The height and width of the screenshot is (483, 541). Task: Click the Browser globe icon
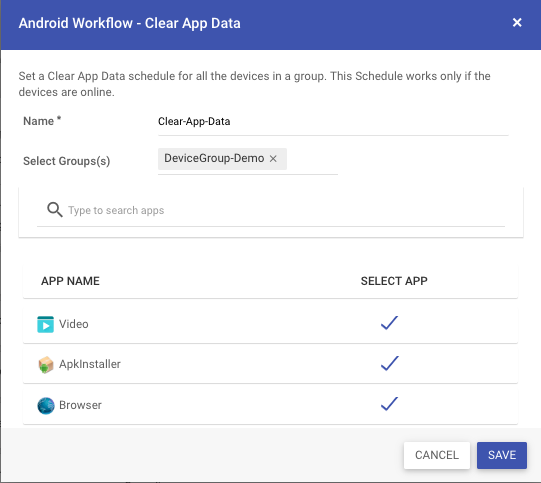point(46,405)
